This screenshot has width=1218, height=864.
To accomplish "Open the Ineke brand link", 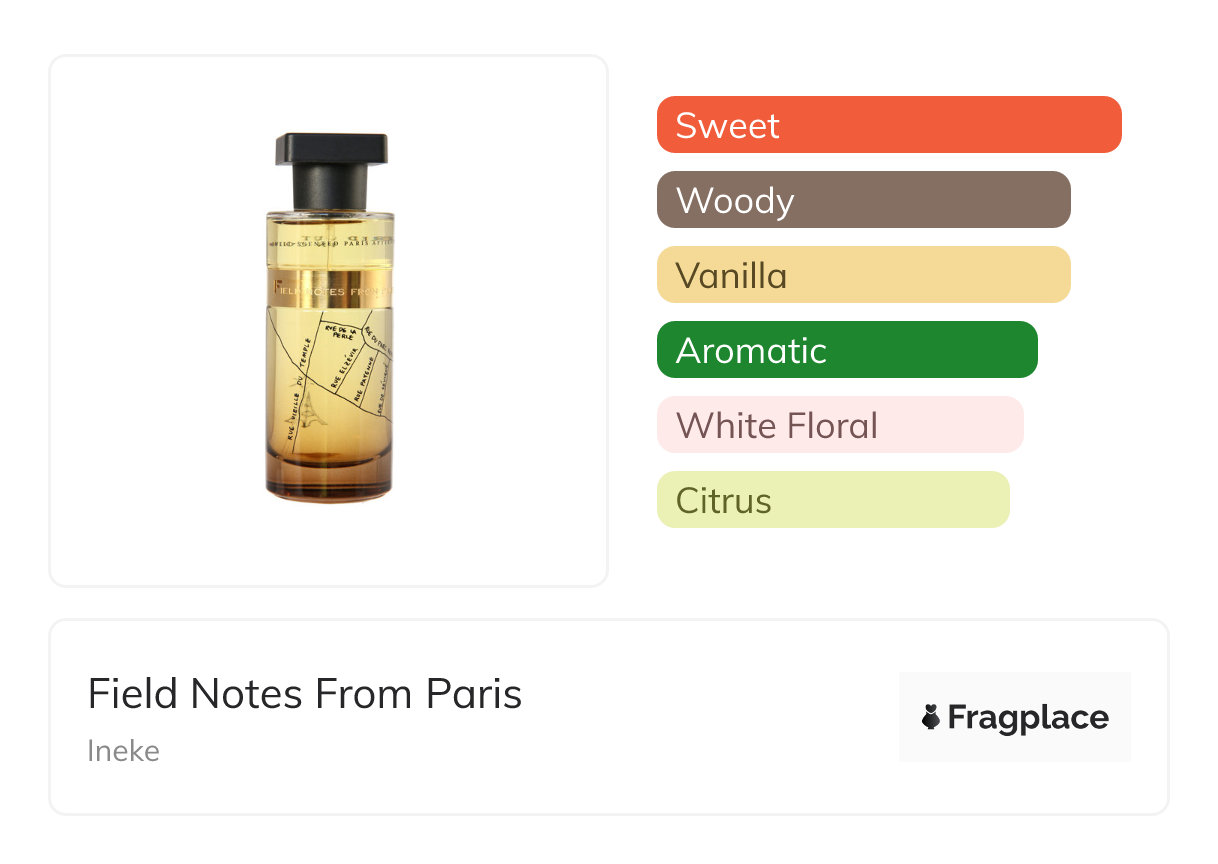I will tap(123, 750).
